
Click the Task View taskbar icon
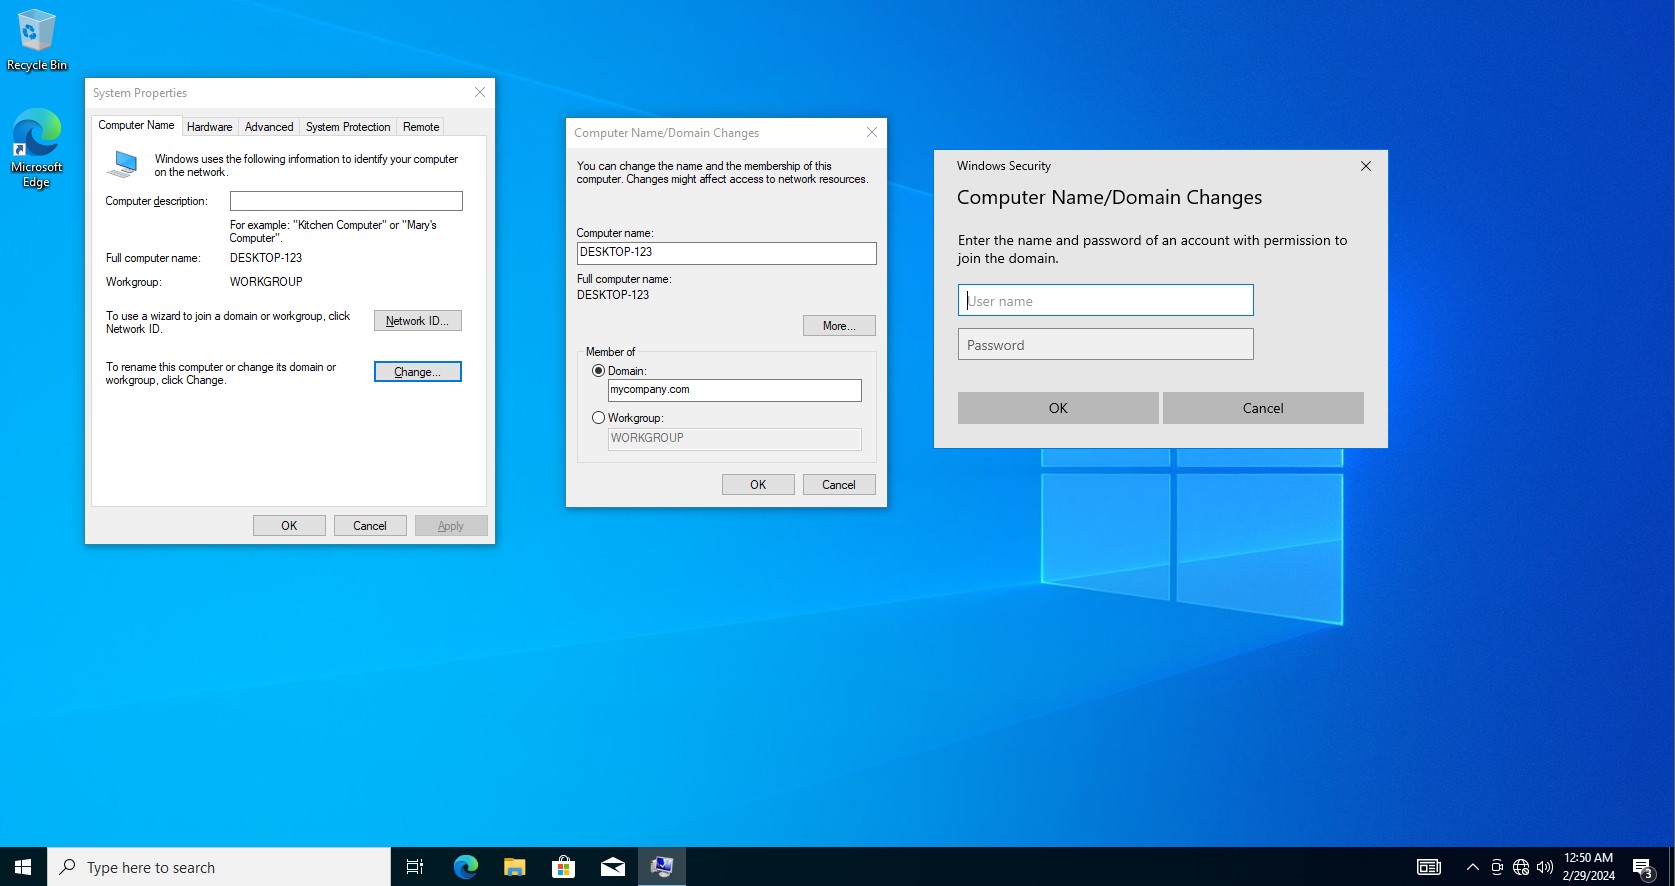415,867
